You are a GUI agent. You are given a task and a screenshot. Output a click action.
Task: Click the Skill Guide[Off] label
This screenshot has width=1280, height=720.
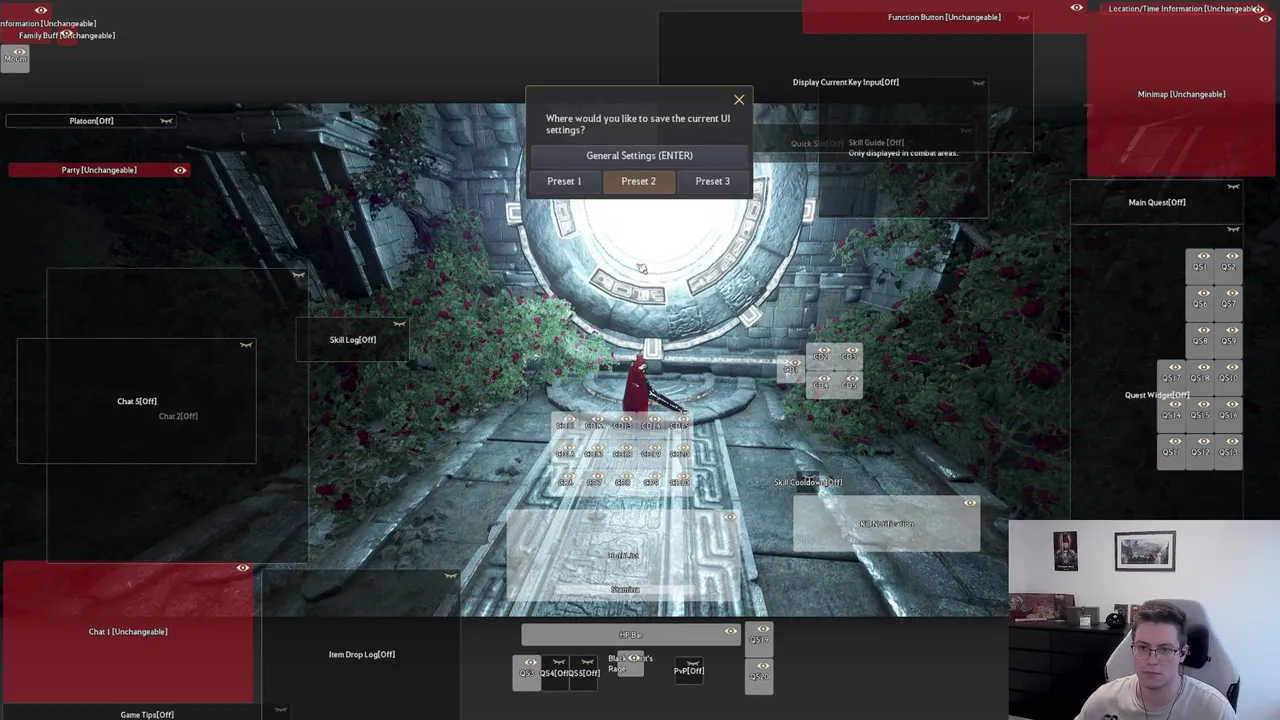(x=876, y=143)
